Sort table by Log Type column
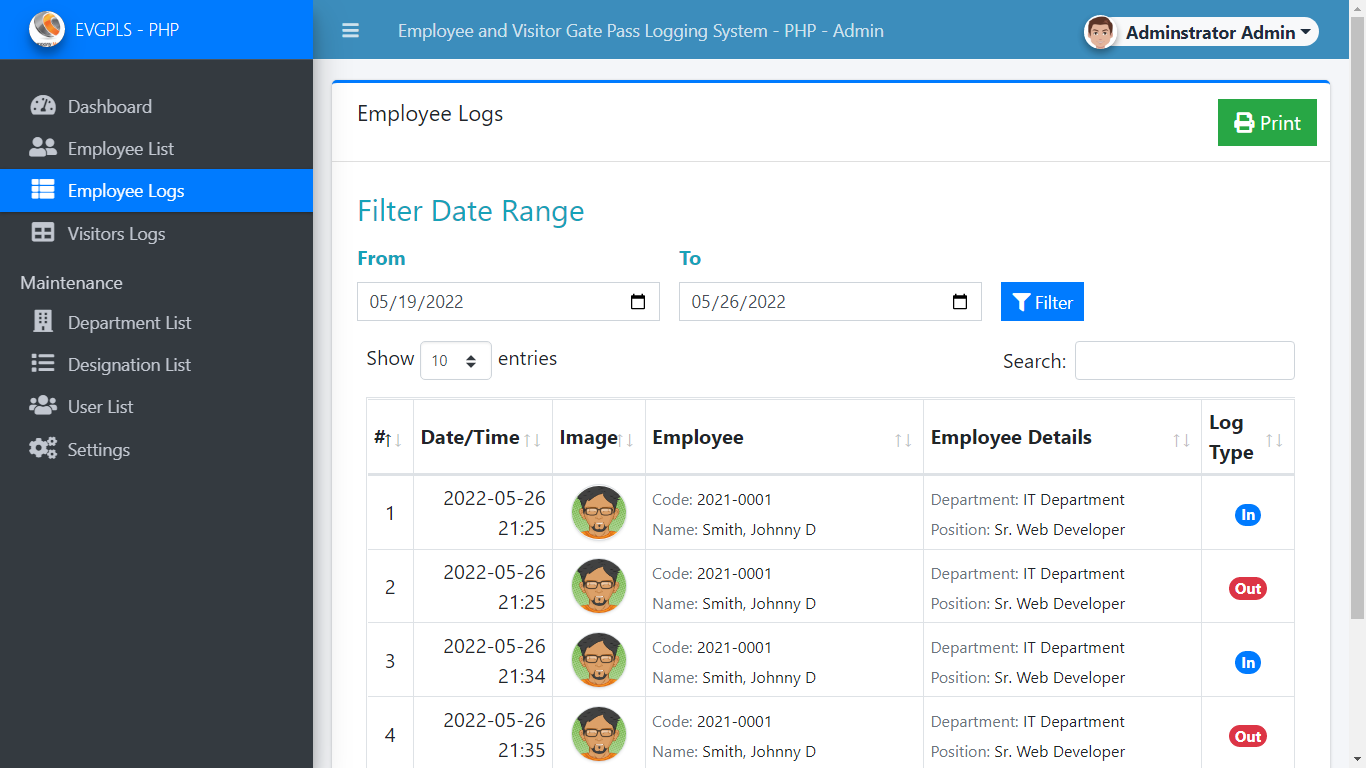 click(1248, 438)
